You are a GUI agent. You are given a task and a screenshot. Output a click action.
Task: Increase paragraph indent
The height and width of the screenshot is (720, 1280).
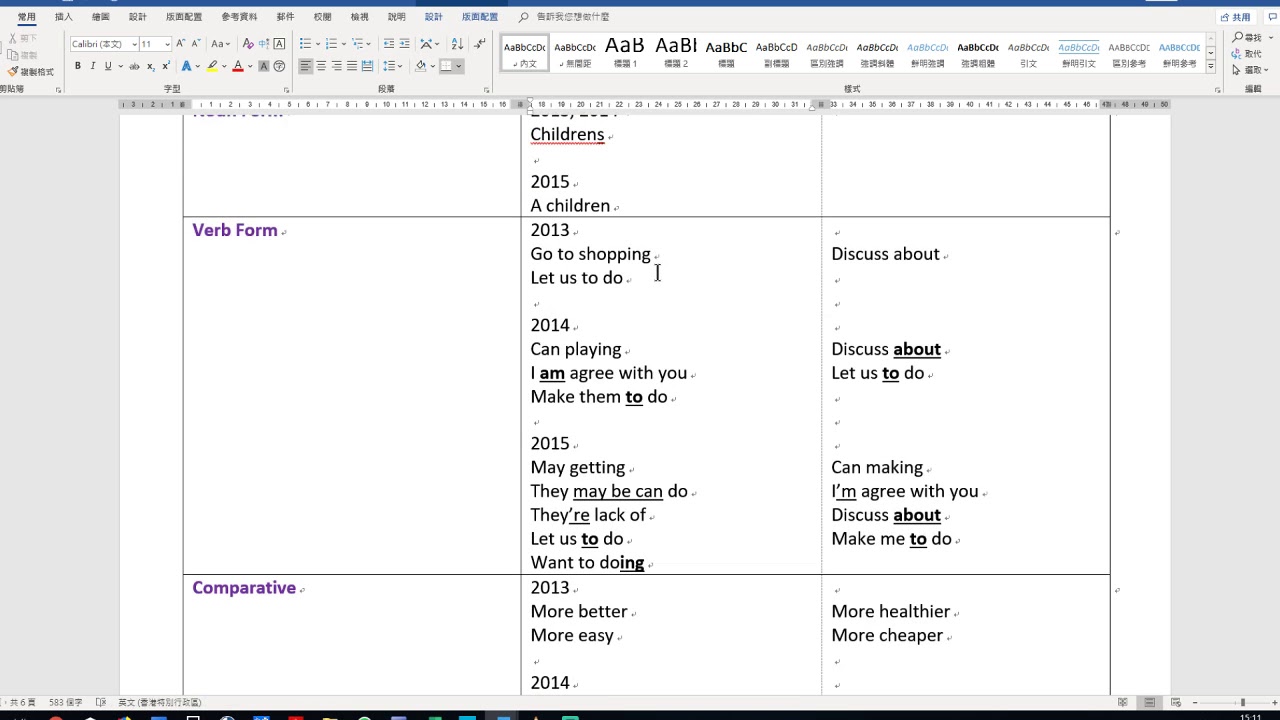point(404,44)
